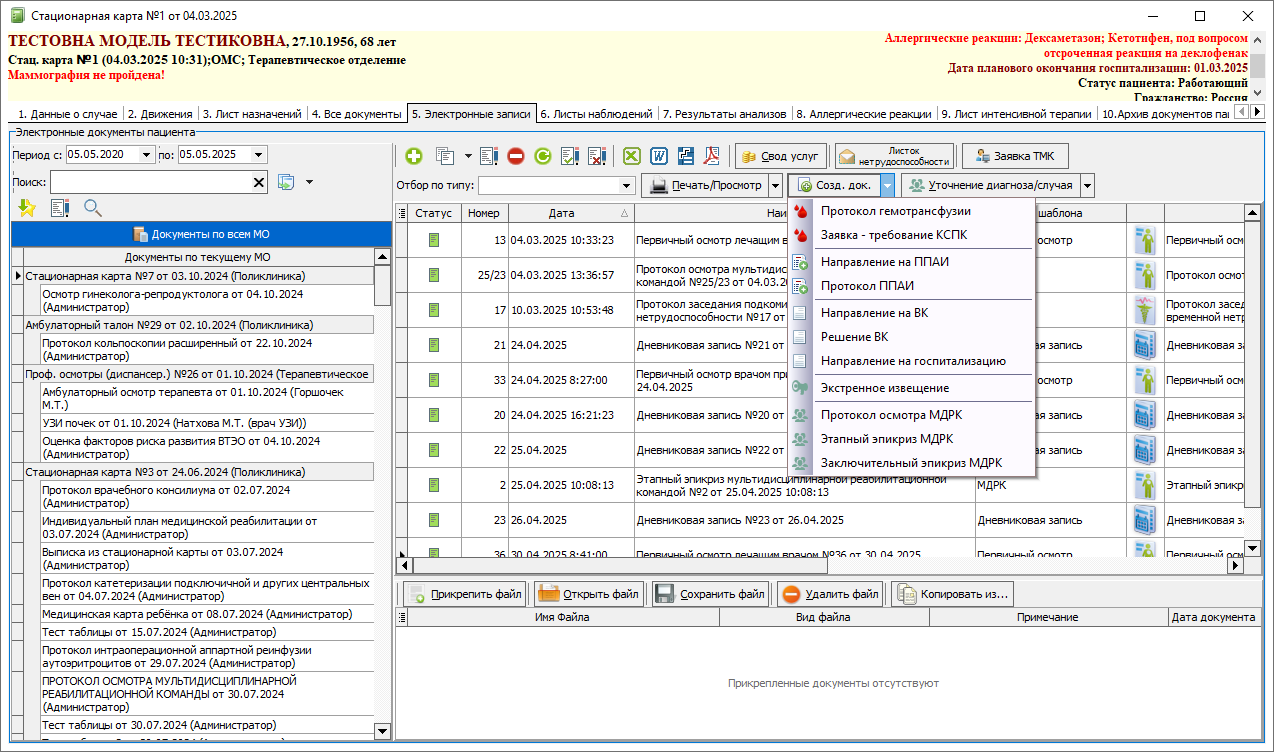Add a new record with green plus icon
Image resolution: width=1274 pixels, height=752 pixels.
tap(413, 156)
